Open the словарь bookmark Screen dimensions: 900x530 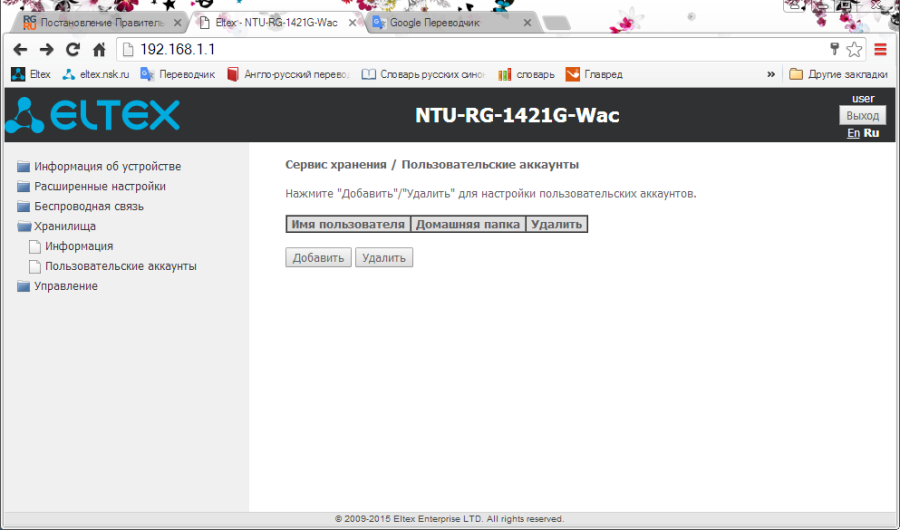click(526, 75)
